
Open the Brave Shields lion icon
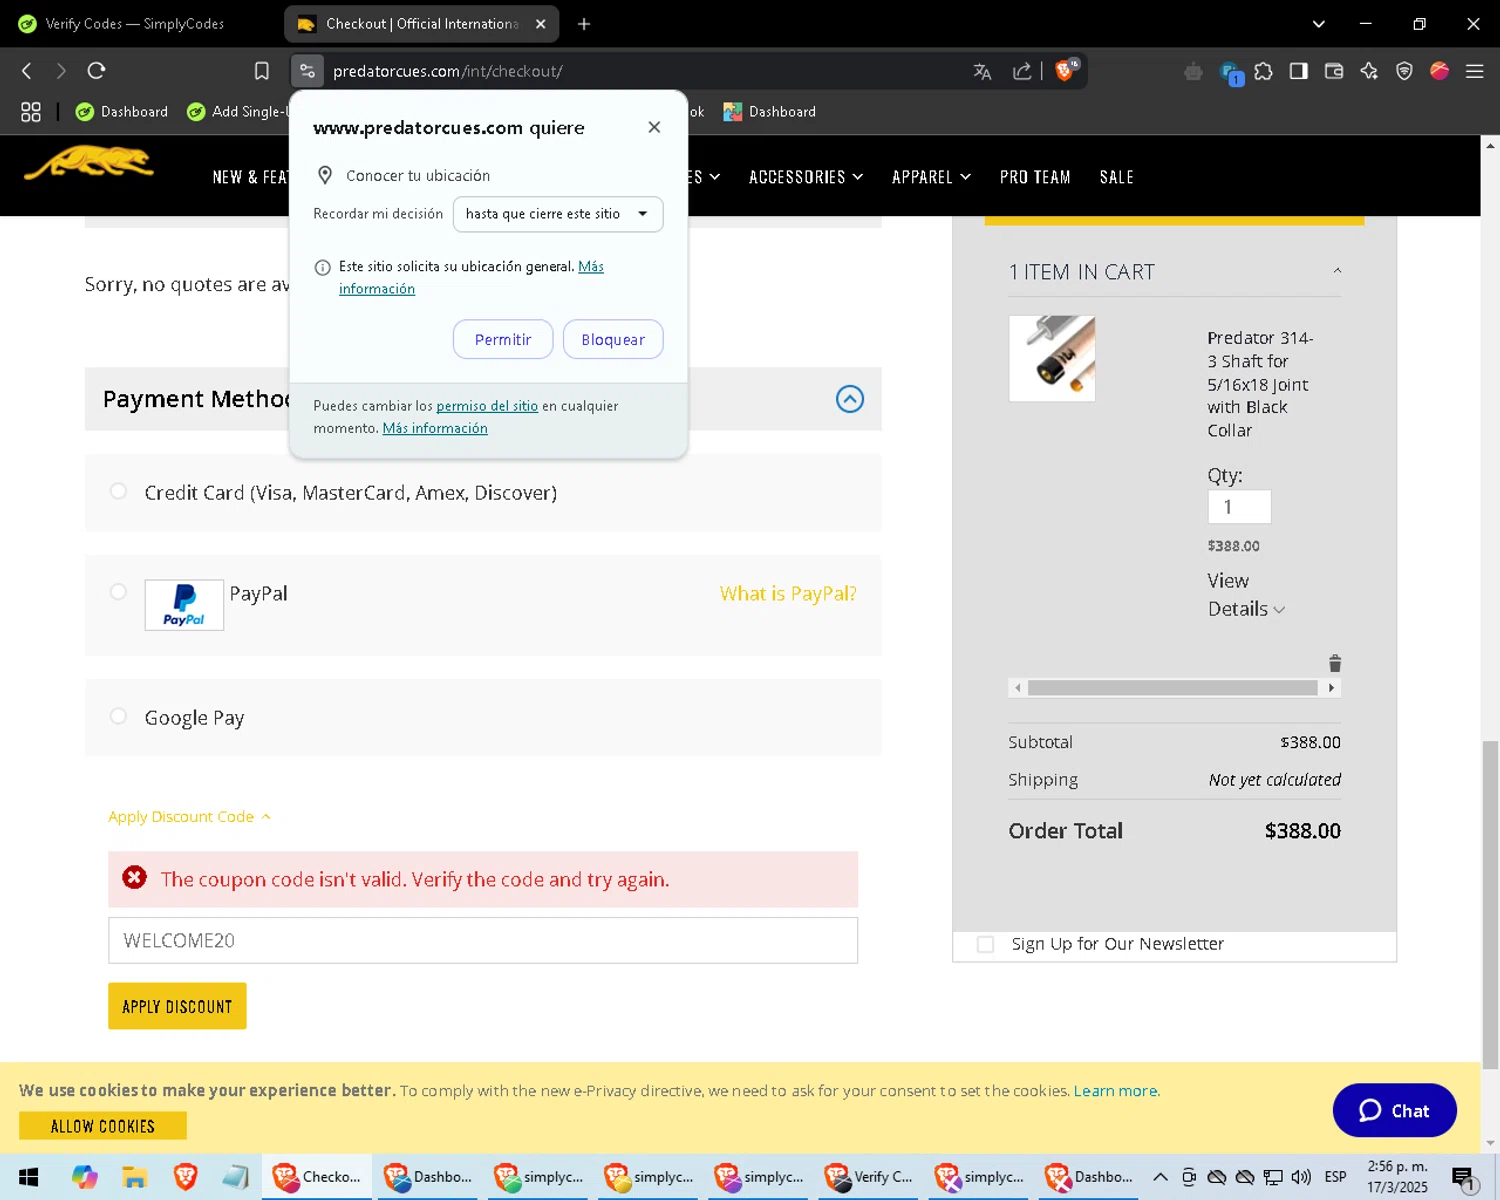click(x=1066, y=70)
